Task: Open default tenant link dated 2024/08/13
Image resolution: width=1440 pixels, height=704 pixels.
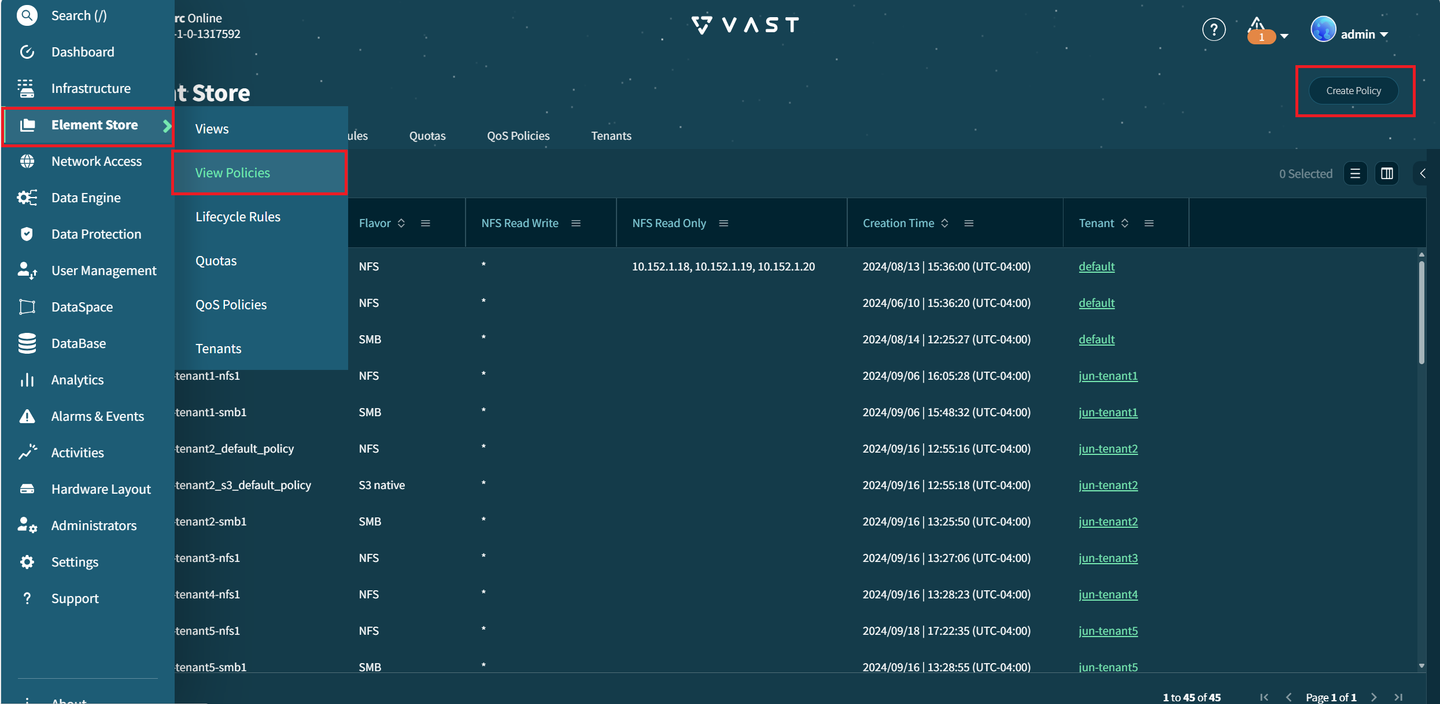Action: [x=1096, y=267]
